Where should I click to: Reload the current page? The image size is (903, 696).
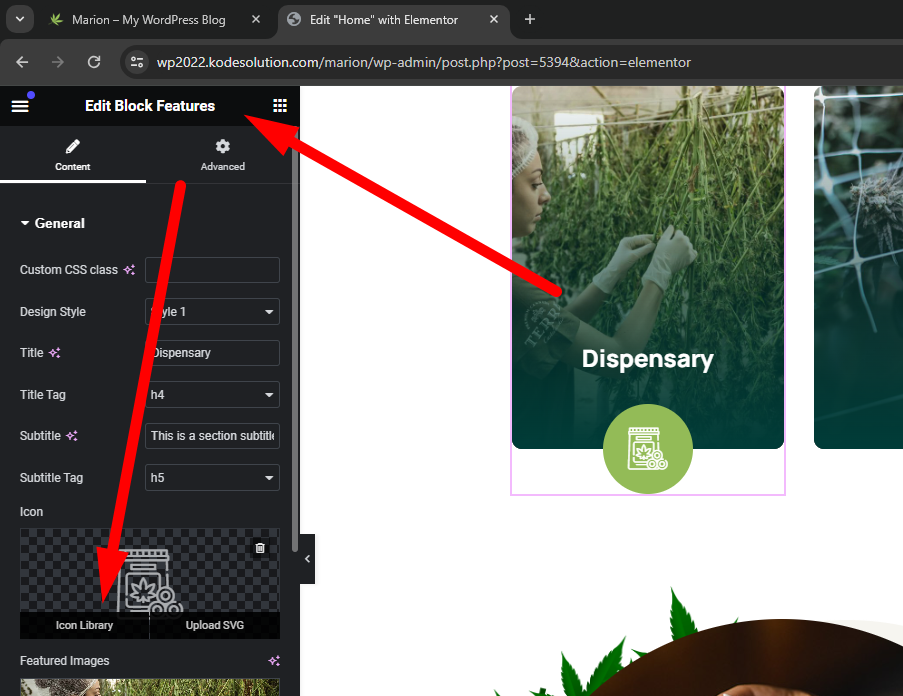click(94, 62)
